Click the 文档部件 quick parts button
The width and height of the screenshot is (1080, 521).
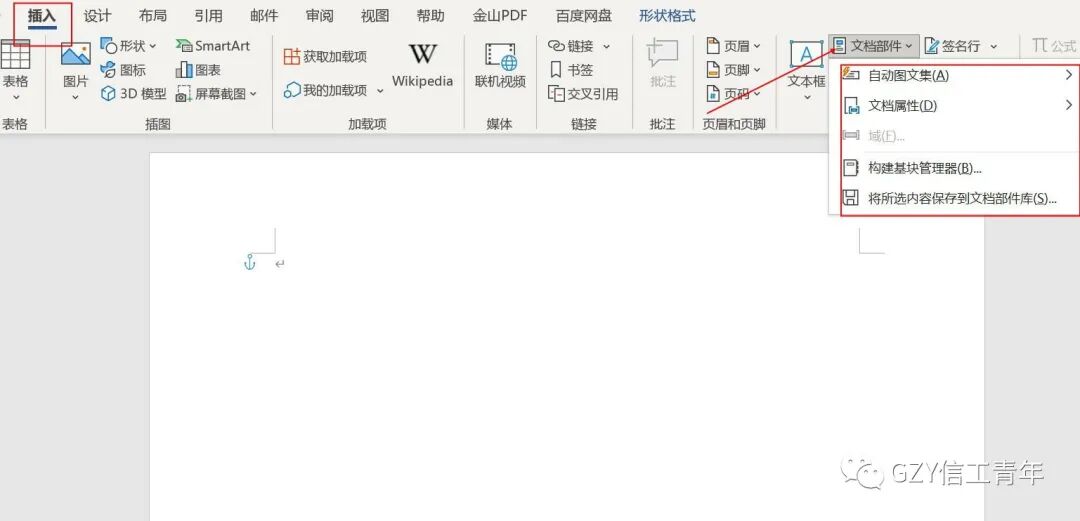click(x=873, y=46)
